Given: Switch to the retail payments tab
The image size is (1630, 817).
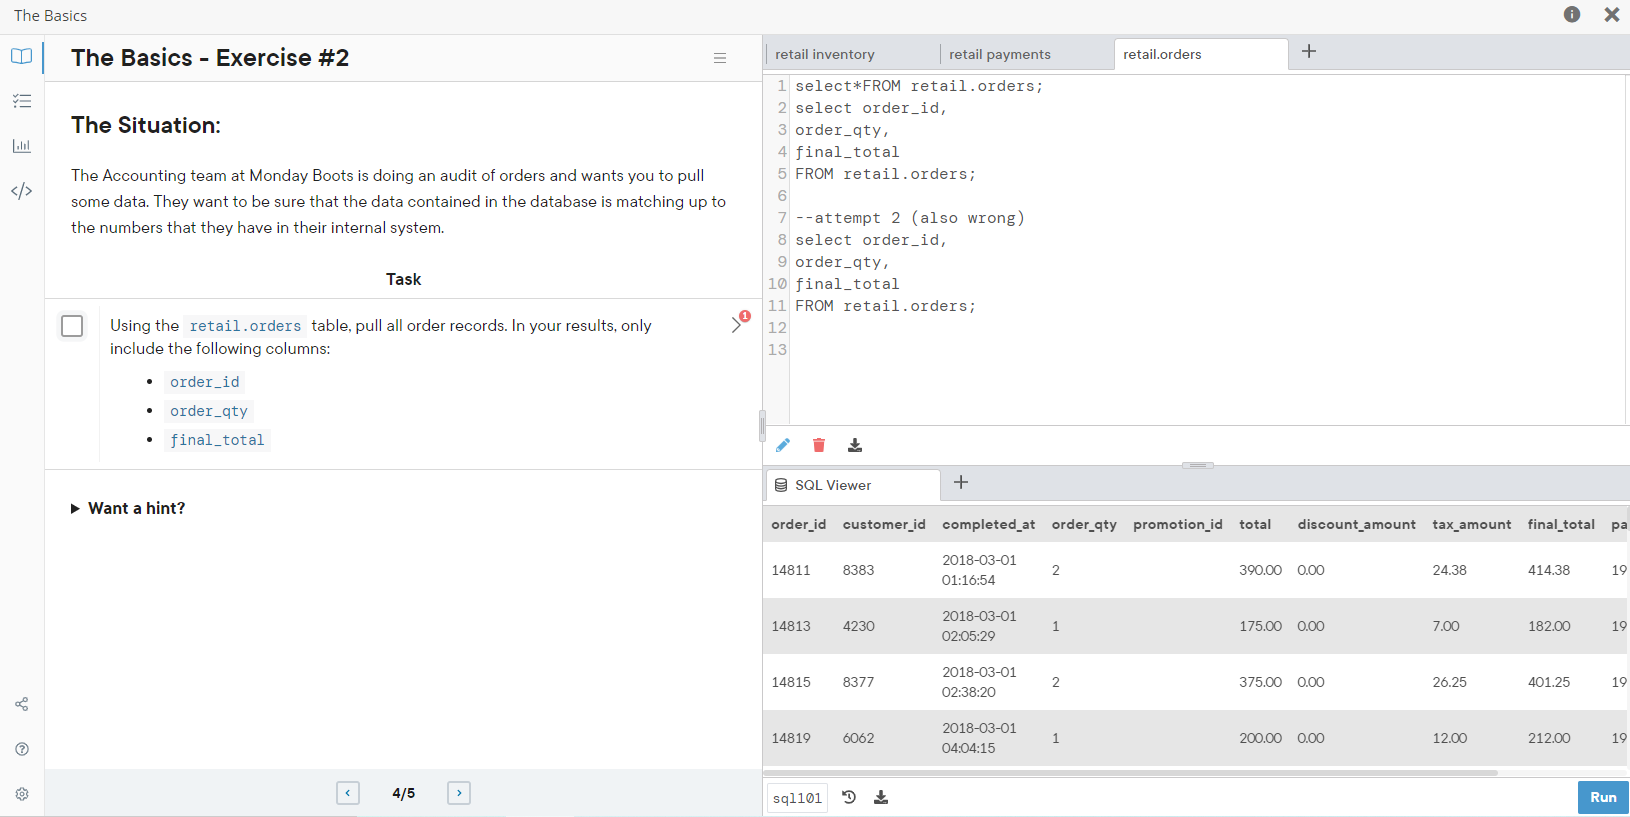Looking at the screenshot, I should tap(1000, 54).
